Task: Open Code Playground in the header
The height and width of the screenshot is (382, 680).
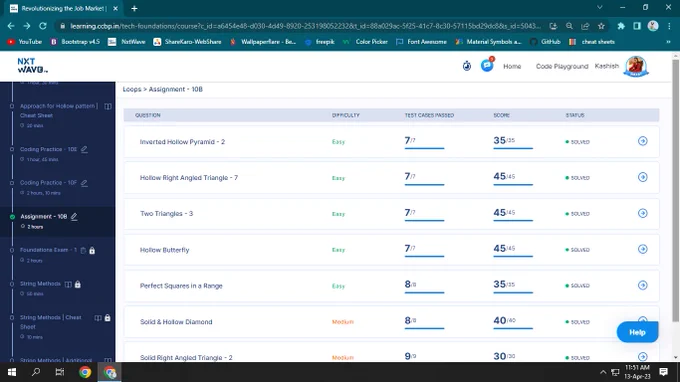Action: 562,66
